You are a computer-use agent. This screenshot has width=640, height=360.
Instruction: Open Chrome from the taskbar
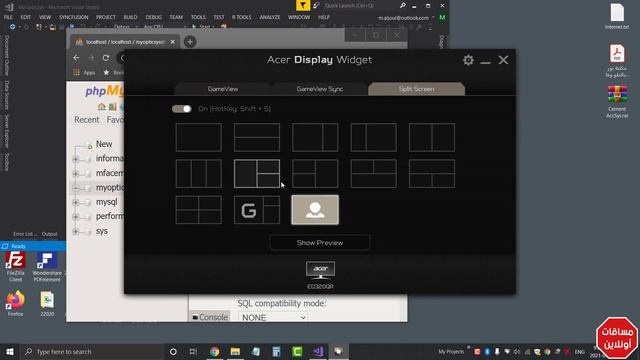tap(215, 351)
